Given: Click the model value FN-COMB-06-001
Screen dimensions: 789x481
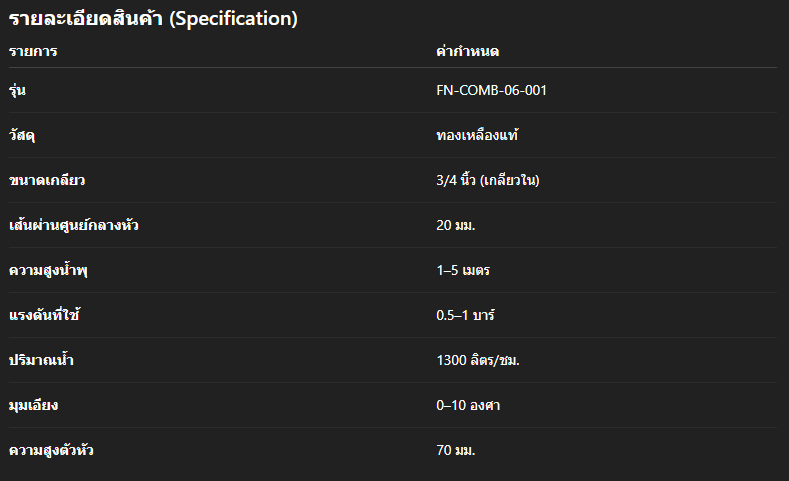Looking at the screenshot, I should (491, 91).
